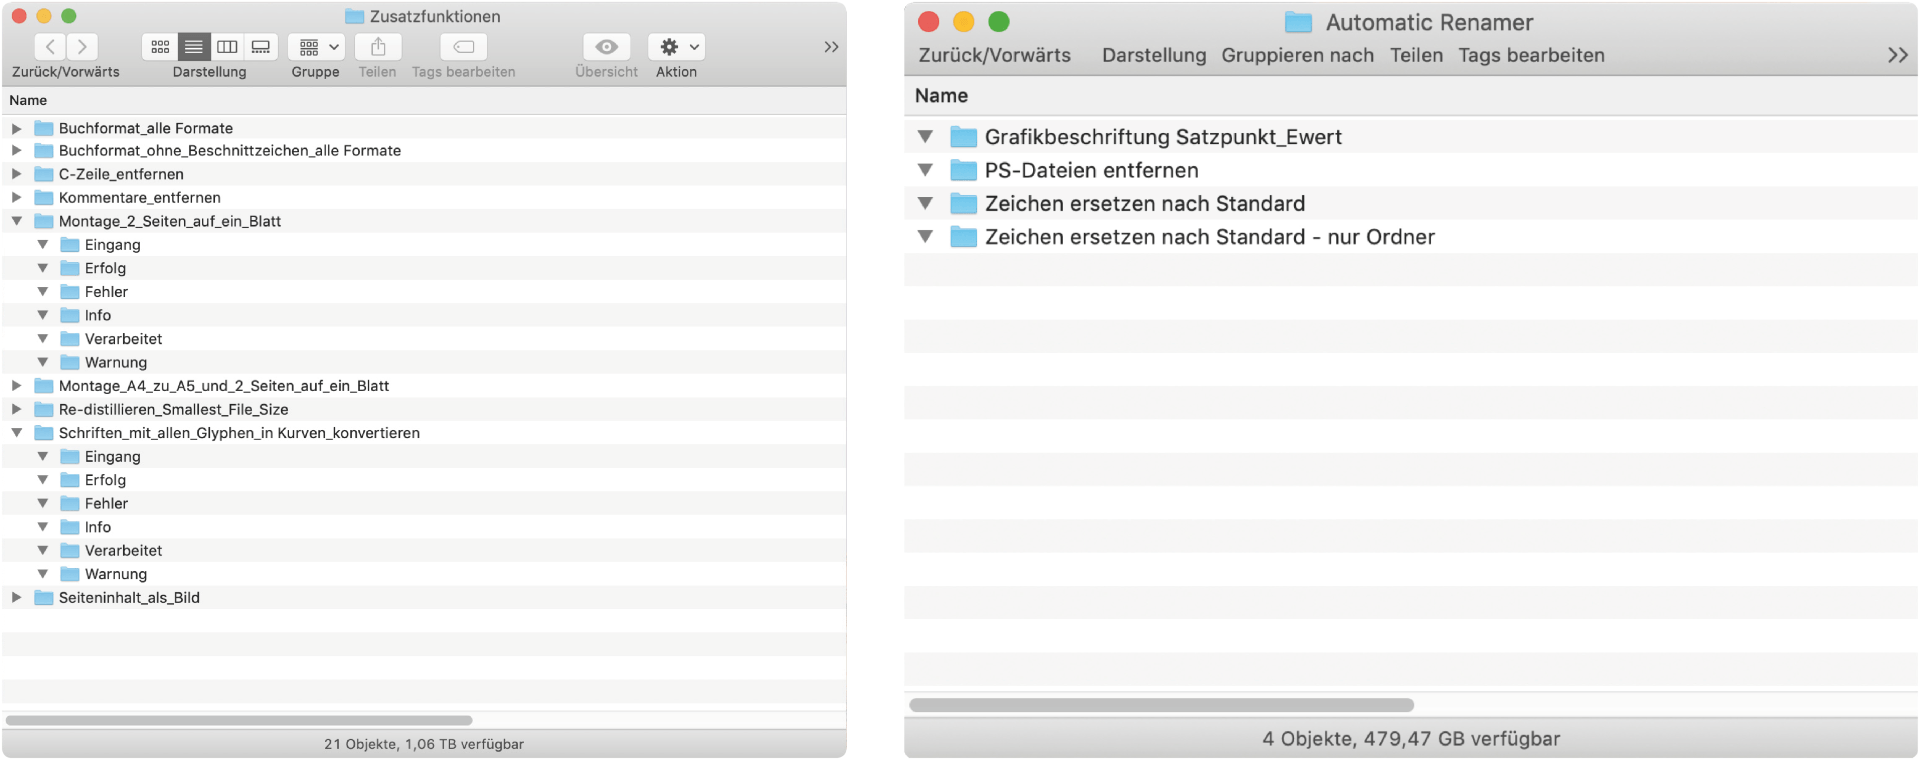Expand the Buchformat_alle Formate folder

pyautogui.click(x=17, y=128)
